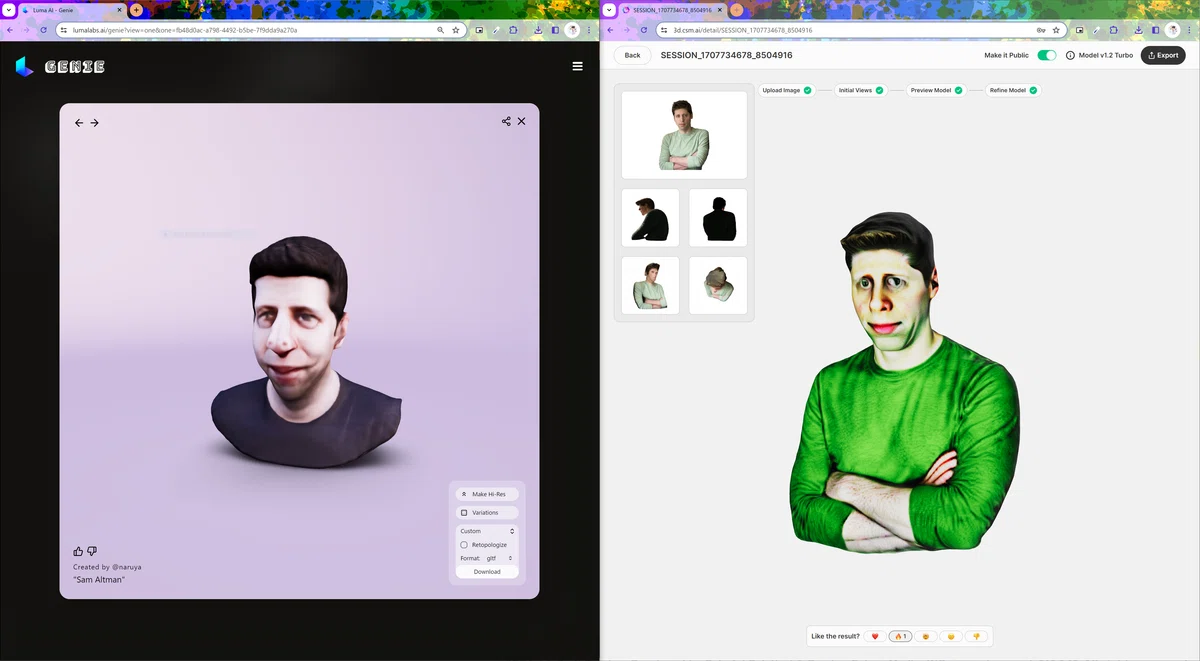Open downloads icon in CSM window
The height and width of the screenshot is (661, 1200).
(1138, 30)
